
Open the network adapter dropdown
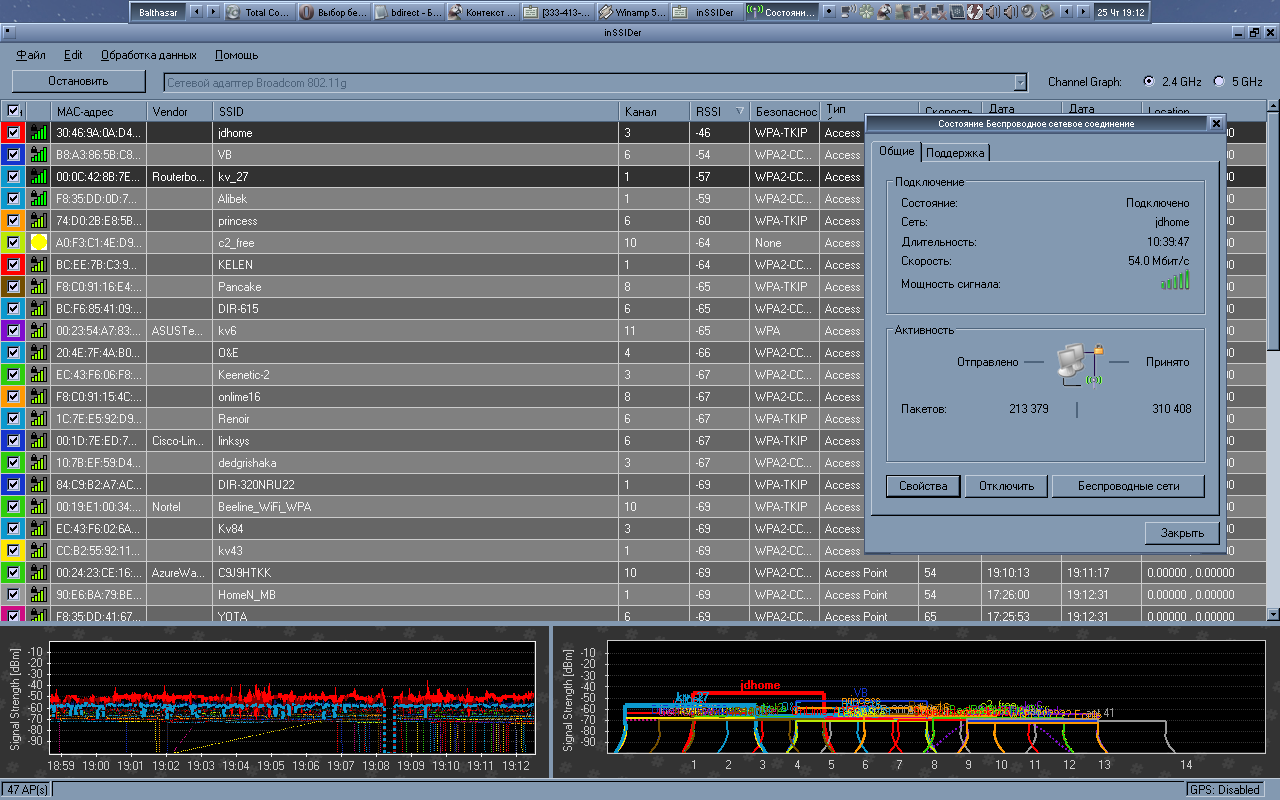pos(1020,82)
